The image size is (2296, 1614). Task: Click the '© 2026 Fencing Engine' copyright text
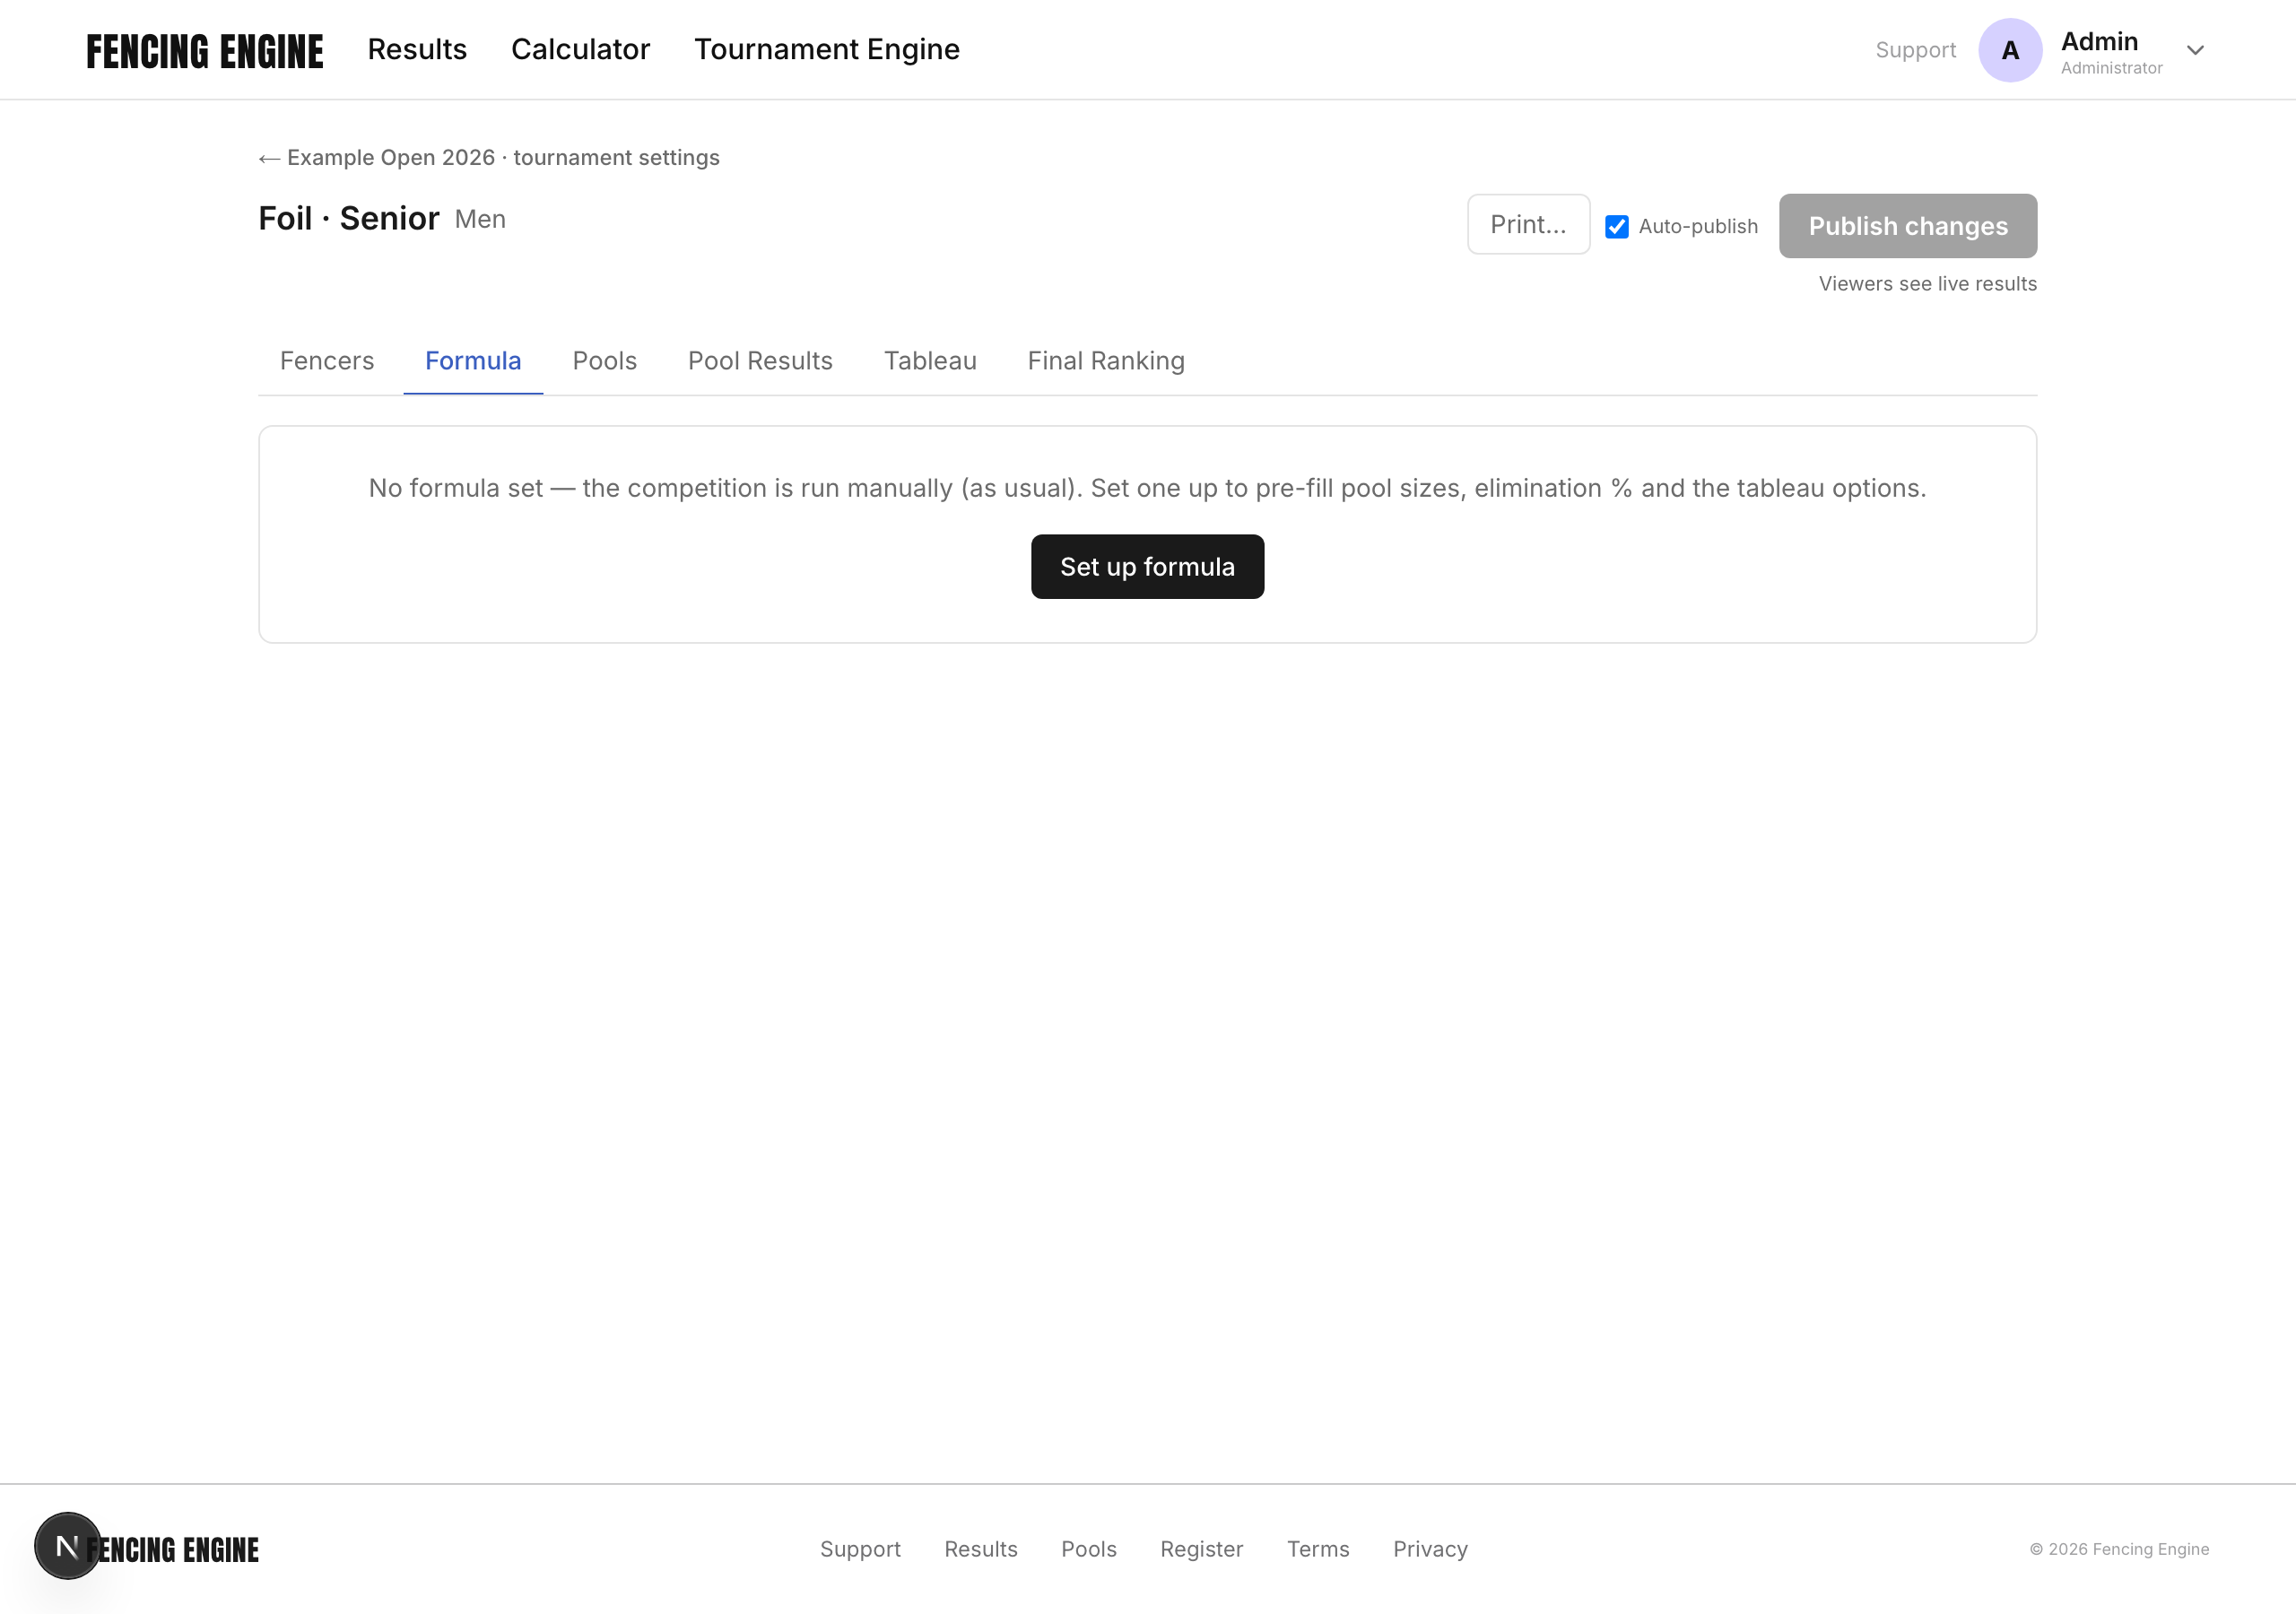(x=2119, y=1549)
